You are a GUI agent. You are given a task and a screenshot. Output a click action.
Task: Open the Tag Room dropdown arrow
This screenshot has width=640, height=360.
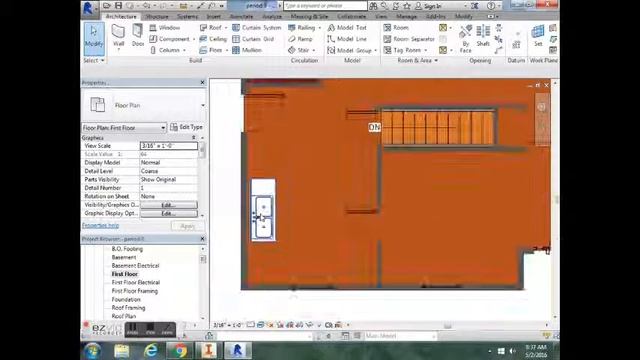[x=426, y=50]
